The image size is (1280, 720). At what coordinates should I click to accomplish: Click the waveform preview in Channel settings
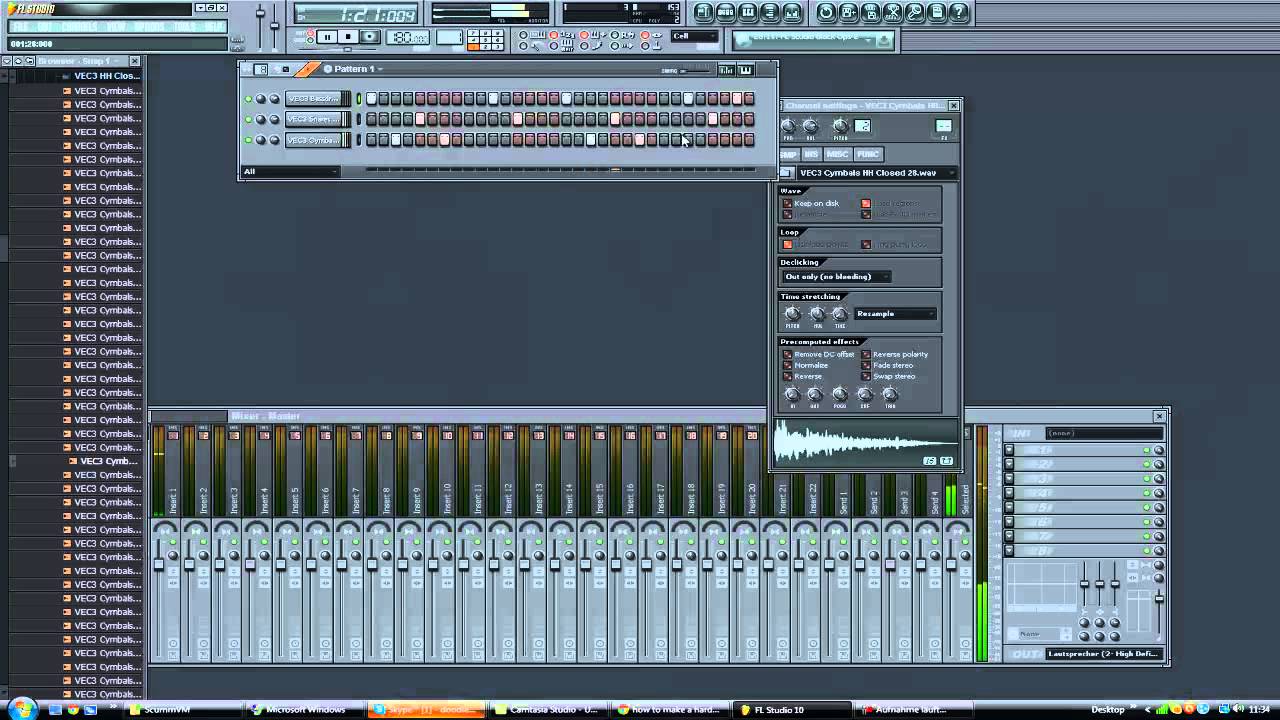[x=866, y=444]
